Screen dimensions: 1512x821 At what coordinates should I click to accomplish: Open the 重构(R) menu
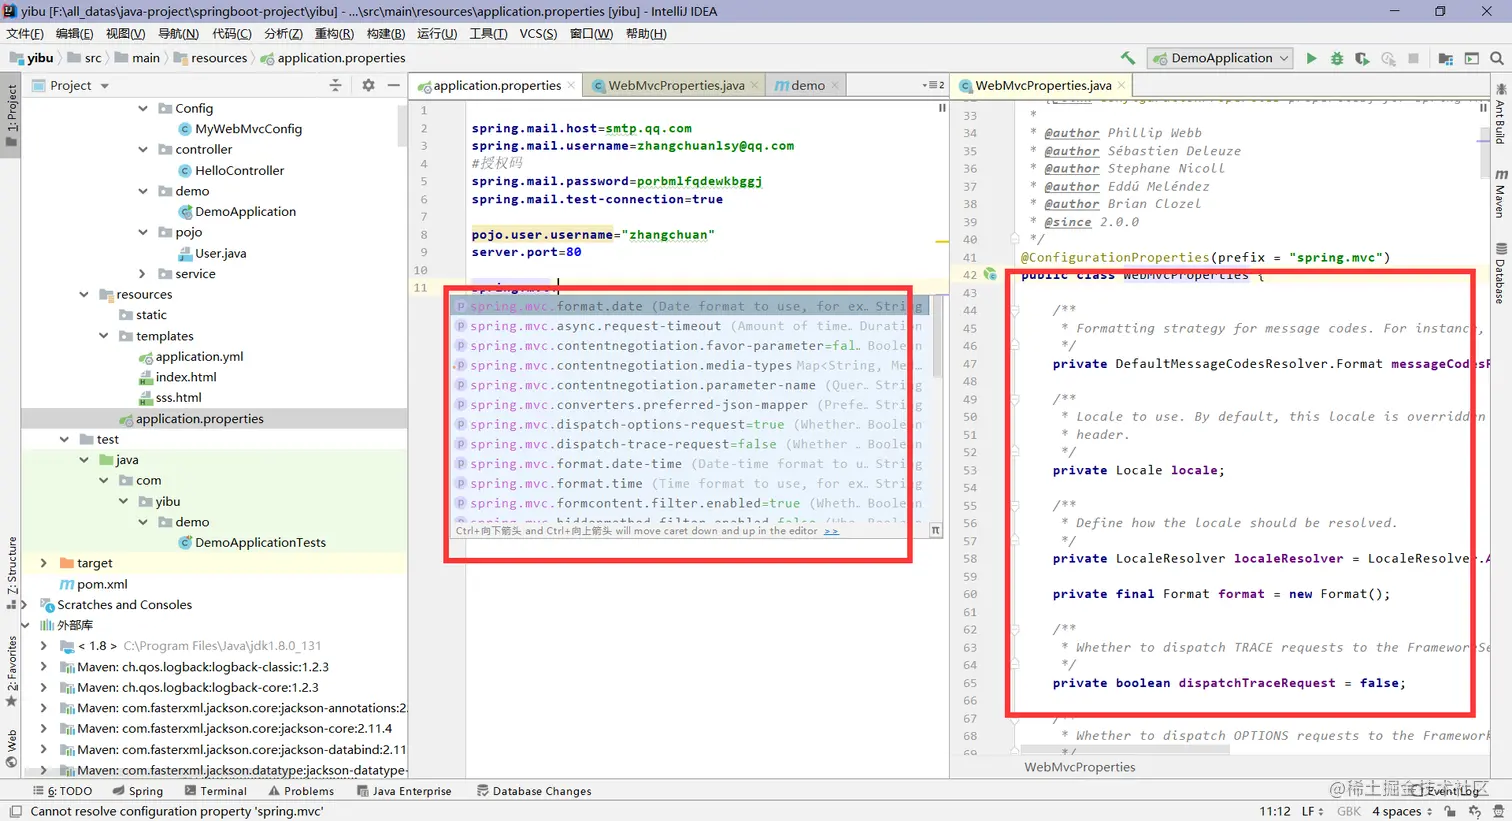coord(334,33)
